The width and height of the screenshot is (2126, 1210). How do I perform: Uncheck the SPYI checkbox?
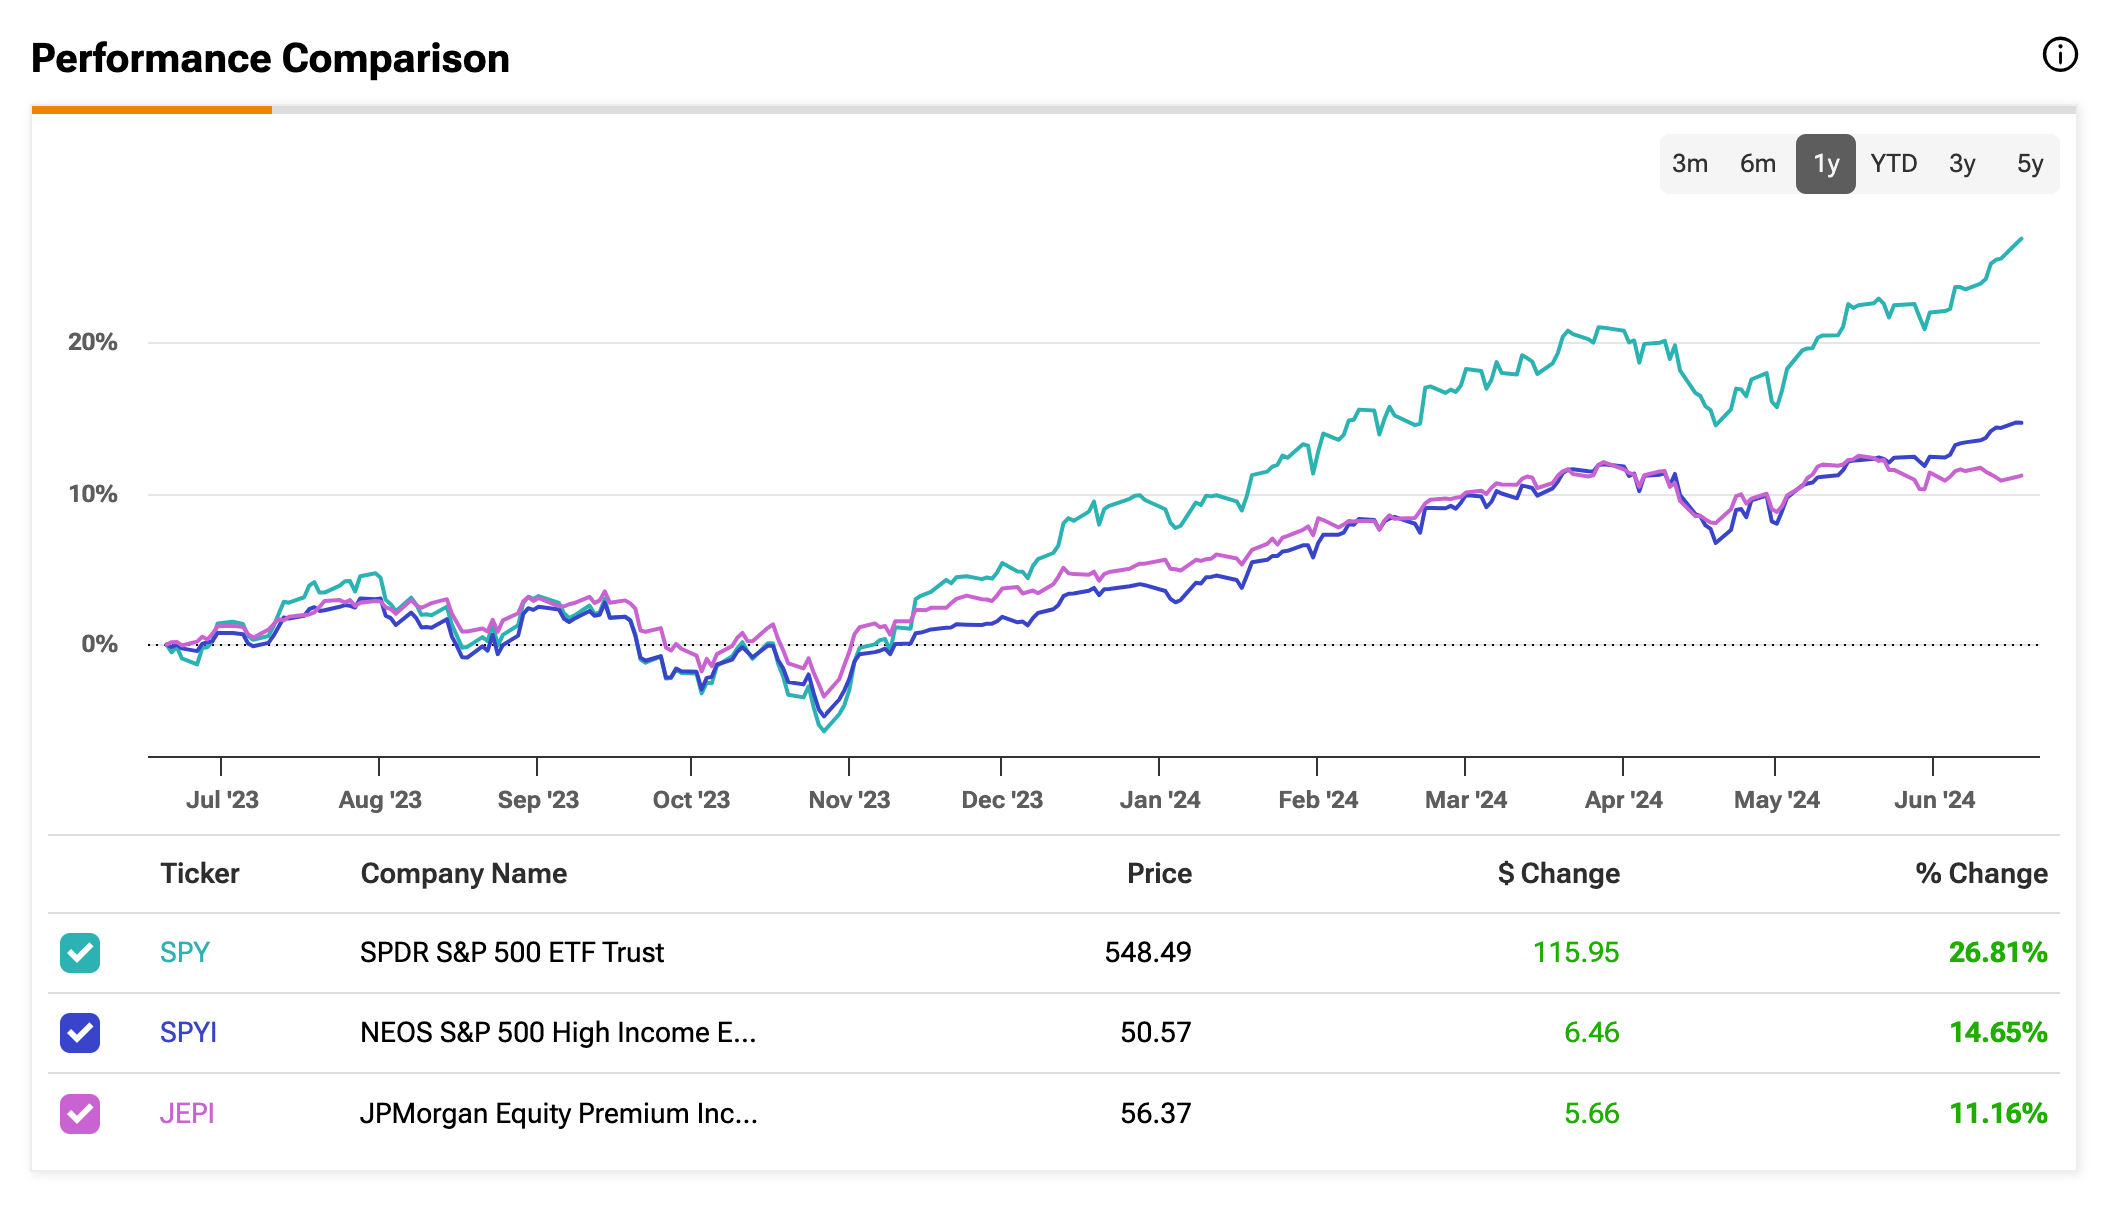pos(80,1033)
